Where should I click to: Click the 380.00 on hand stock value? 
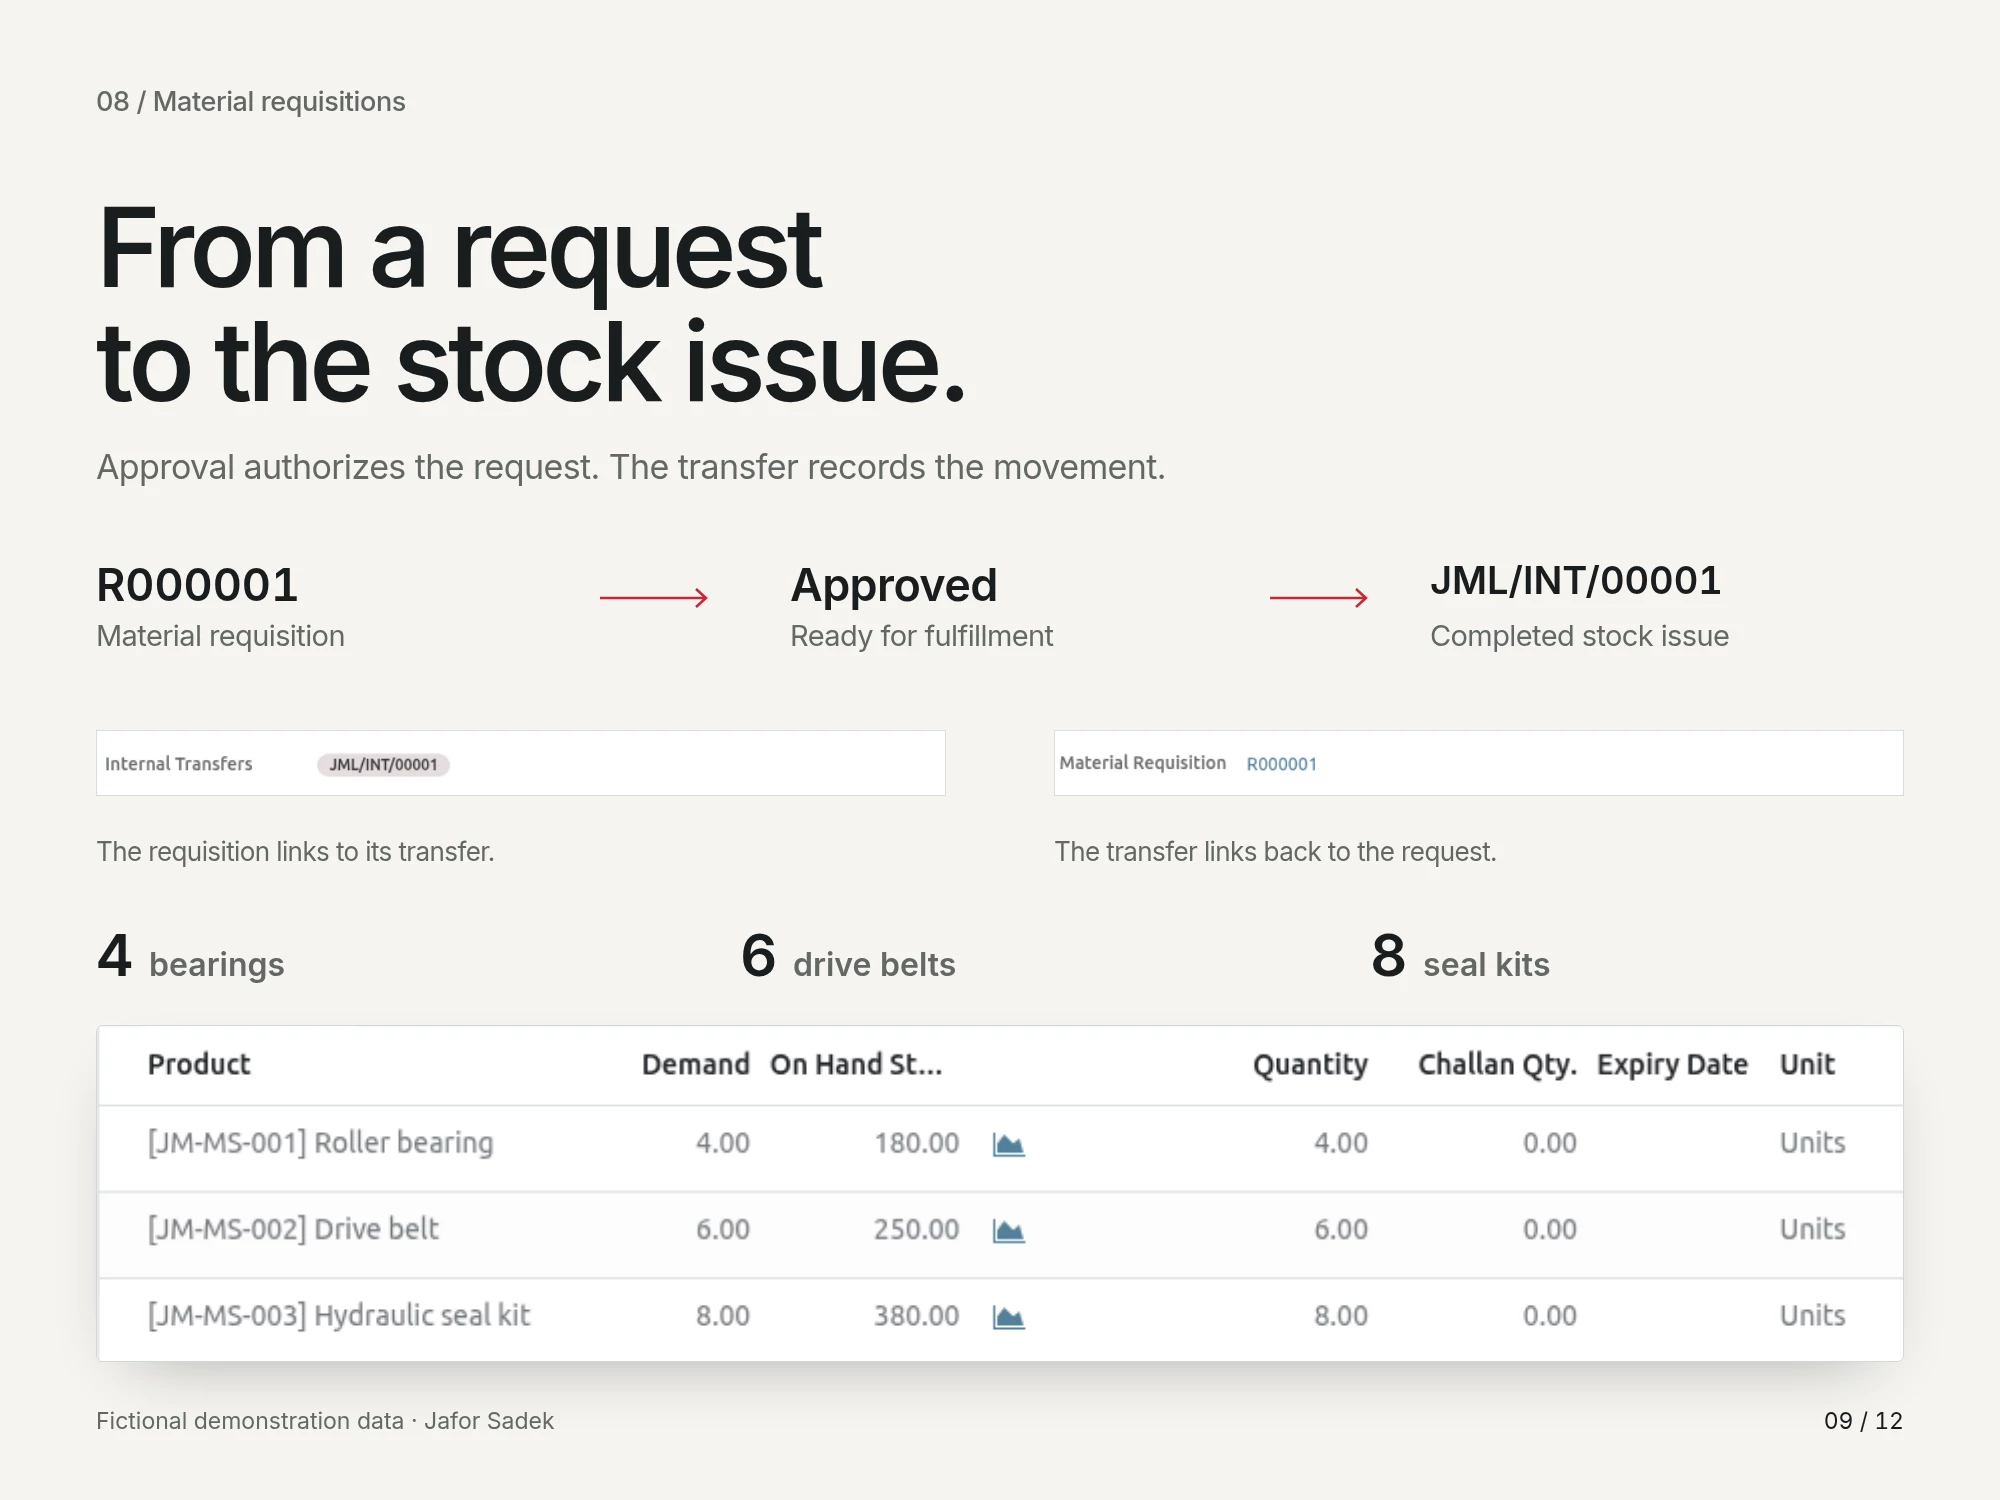pos(916,1315)
